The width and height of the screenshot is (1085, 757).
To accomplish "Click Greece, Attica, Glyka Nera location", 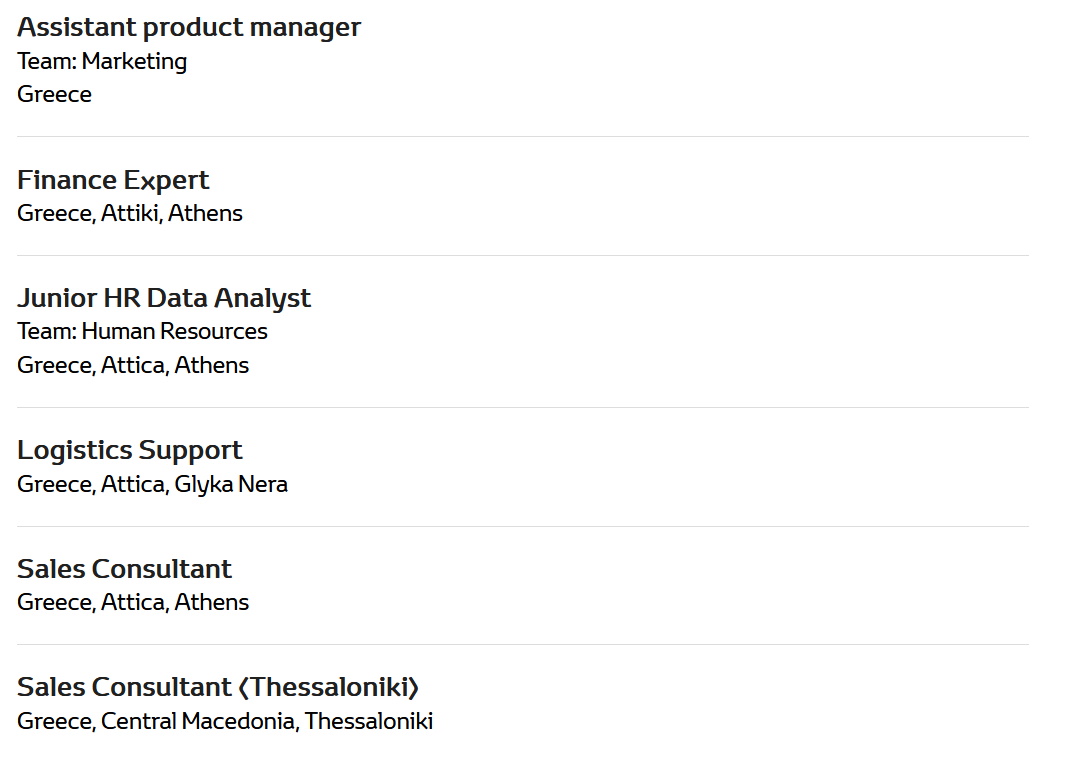I will tap(152, 484).
